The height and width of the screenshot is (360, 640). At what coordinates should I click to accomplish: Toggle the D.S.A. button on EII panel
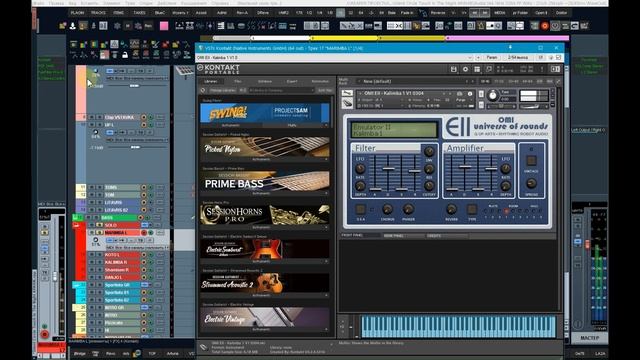(360, 209)
